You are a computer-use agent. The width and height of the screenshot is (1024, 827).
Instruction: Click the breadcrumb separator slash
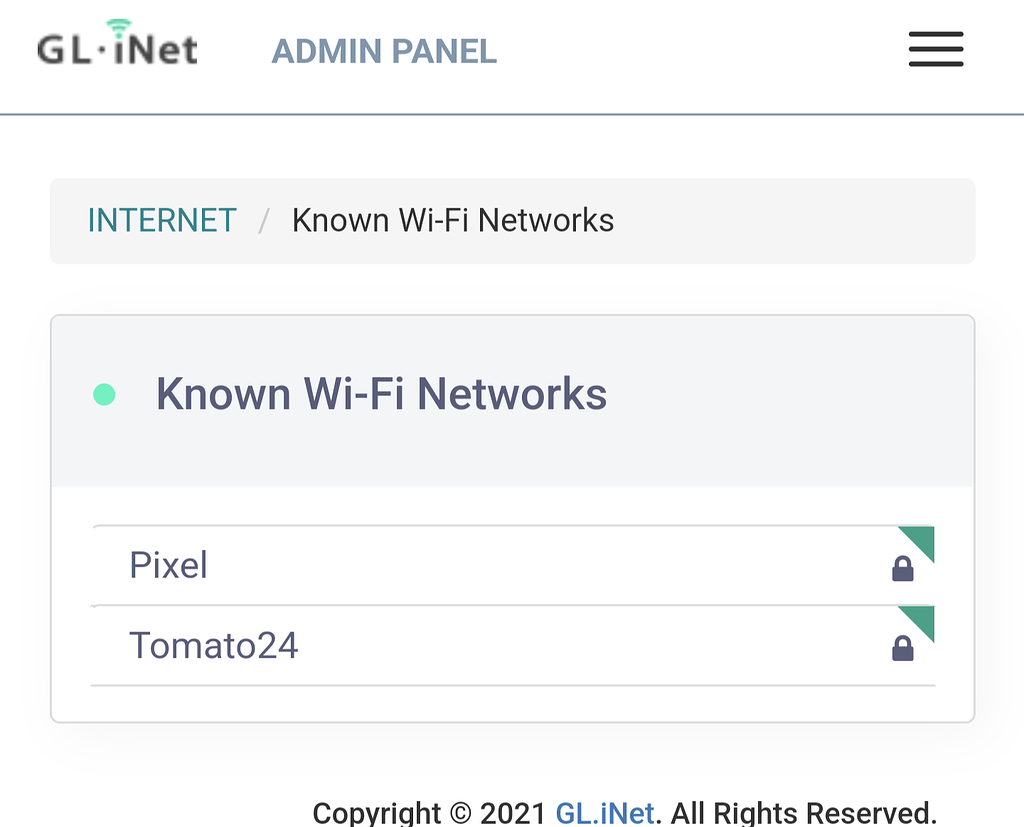(262, 220)
